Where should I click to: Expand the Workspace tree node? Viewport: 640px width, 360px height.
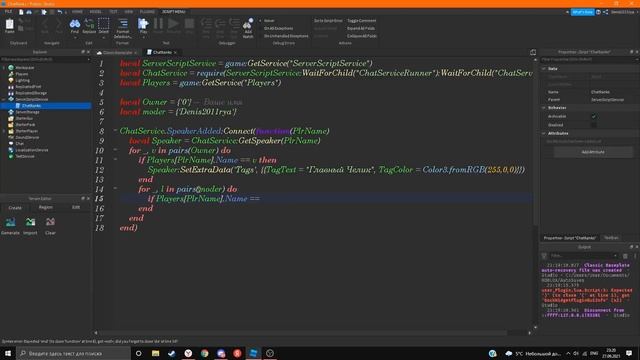[x=4, y=68]
